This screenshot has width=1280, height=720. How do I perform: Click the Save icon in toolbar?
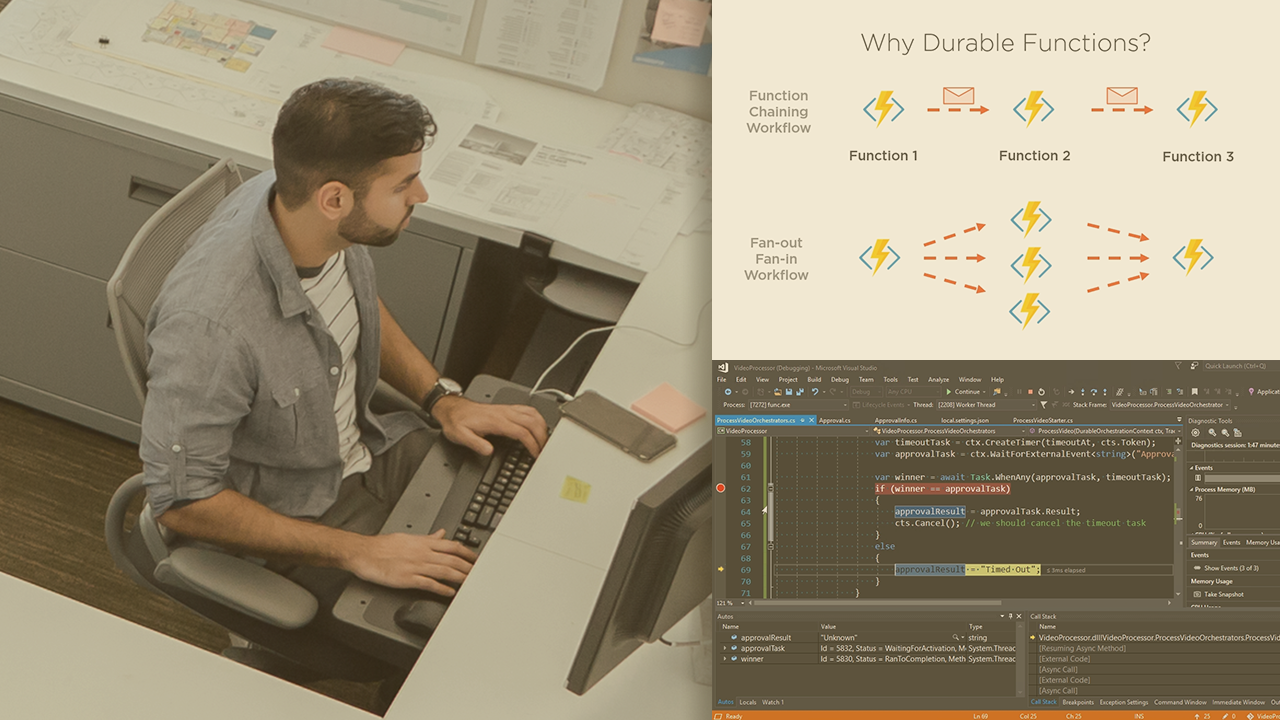pyautogui.click(x=789, y=392)
